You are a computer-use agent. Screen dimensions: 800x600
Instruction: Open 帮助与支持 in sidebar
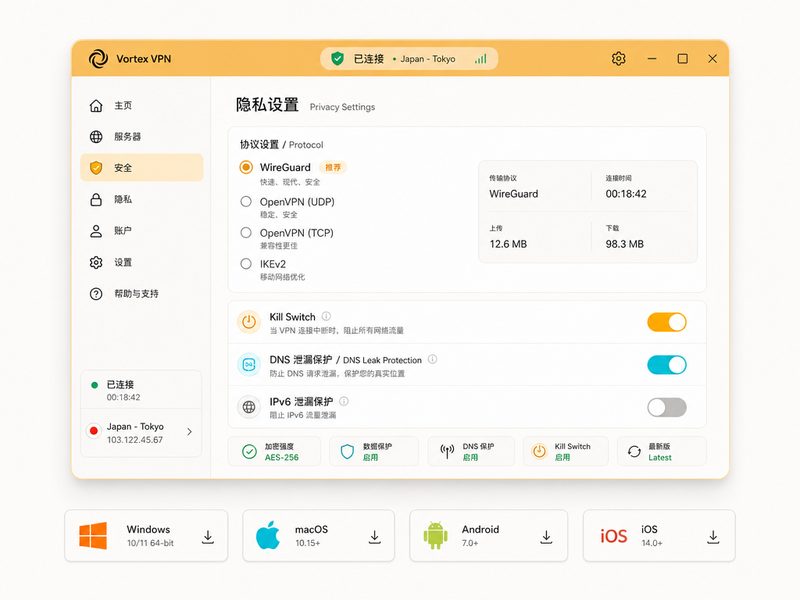[x=141, y=294]
